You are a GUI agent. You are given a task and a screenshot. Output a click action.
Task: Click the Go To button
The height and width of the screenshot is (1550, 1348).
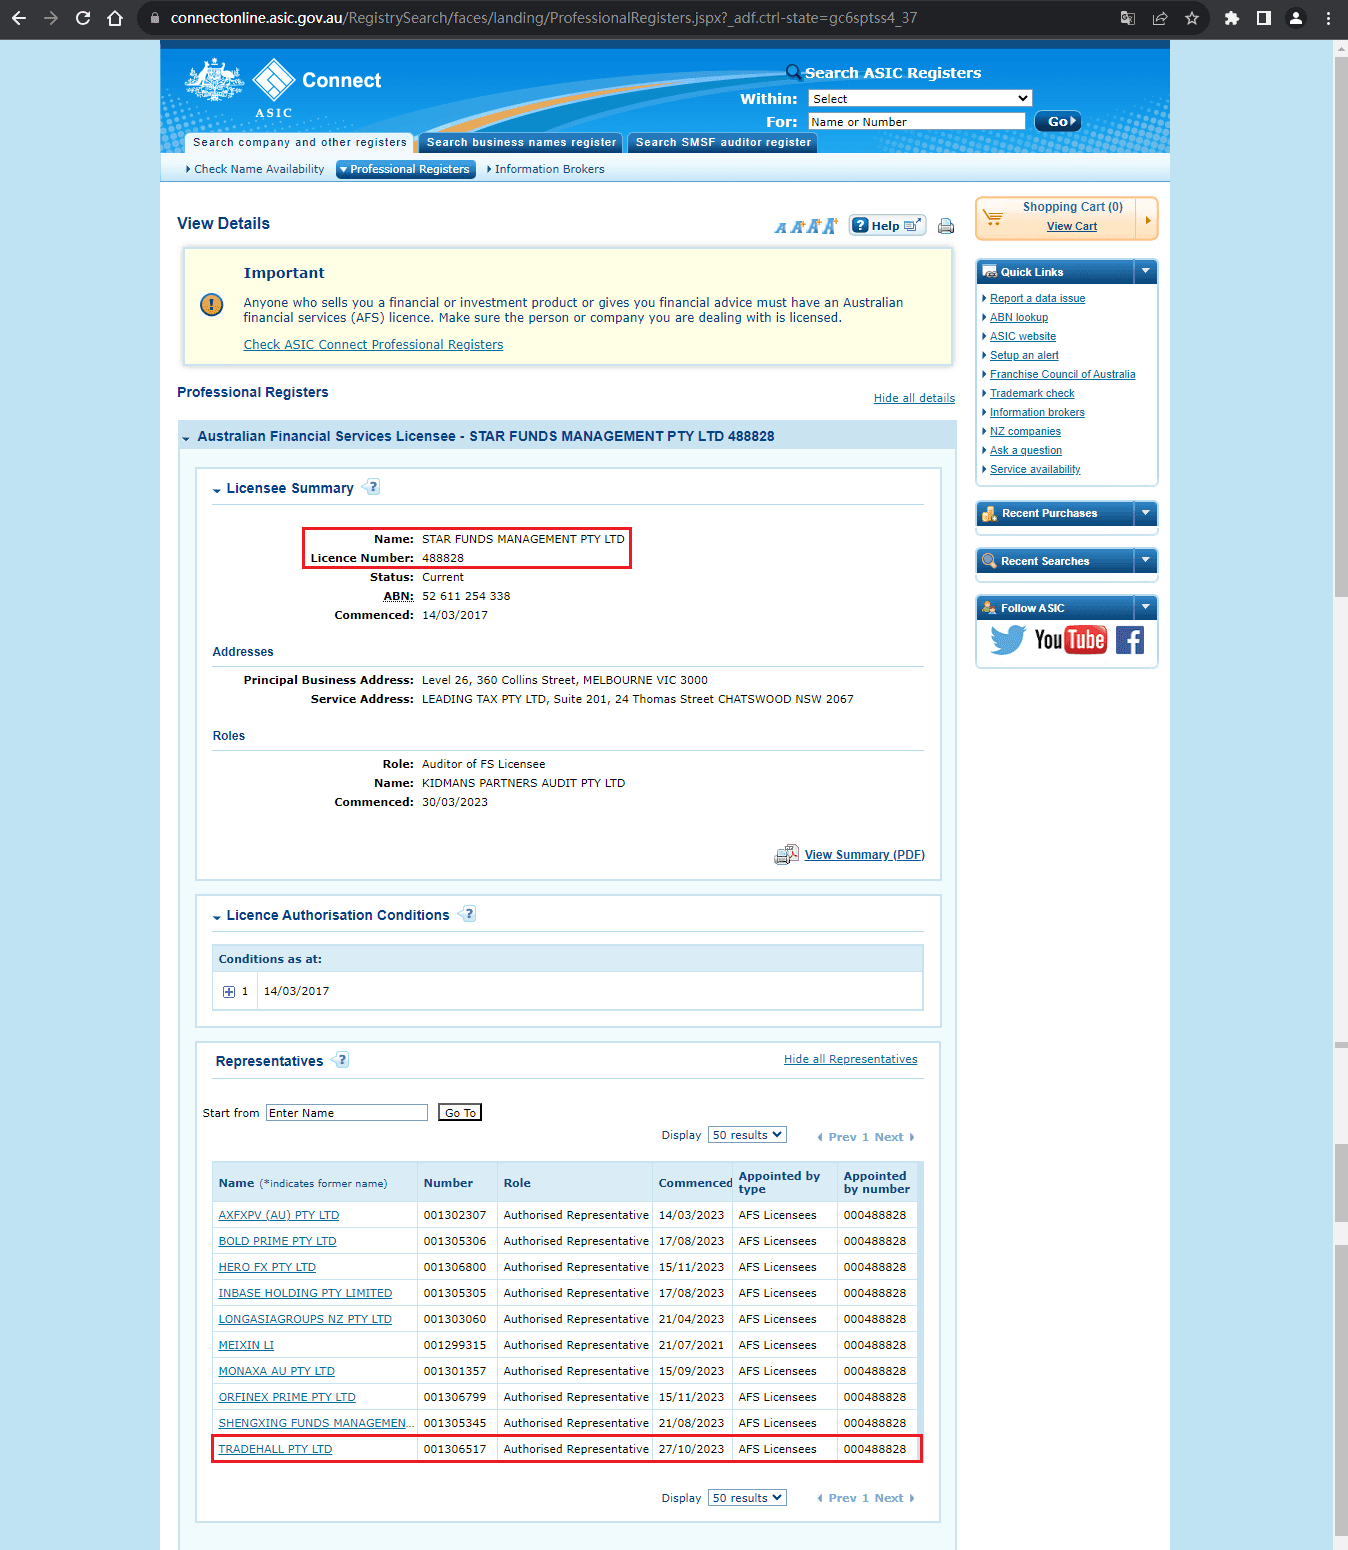pyautogui.click(x=460, y=1112)
